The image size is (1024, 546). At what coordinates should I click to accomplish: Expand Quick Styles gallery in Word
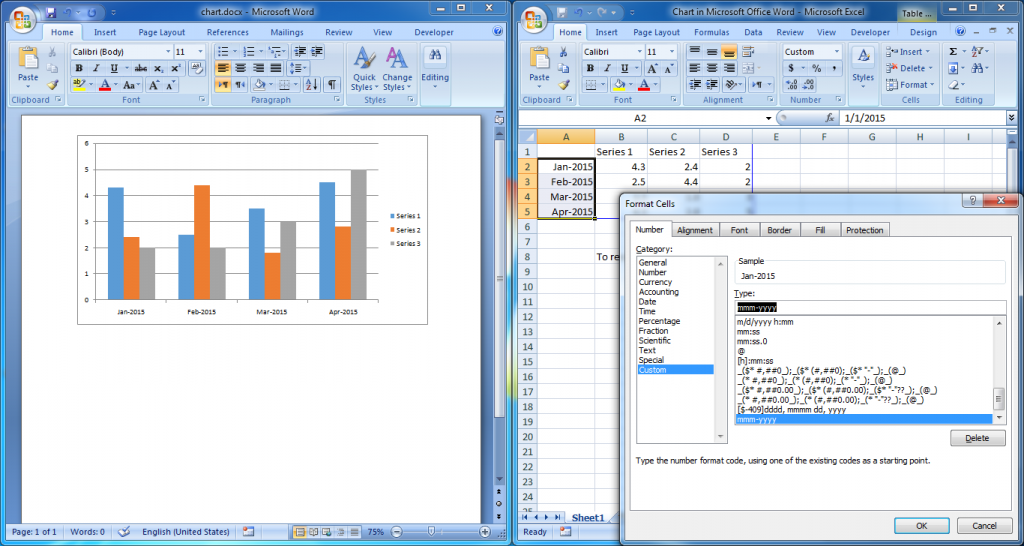364,69
